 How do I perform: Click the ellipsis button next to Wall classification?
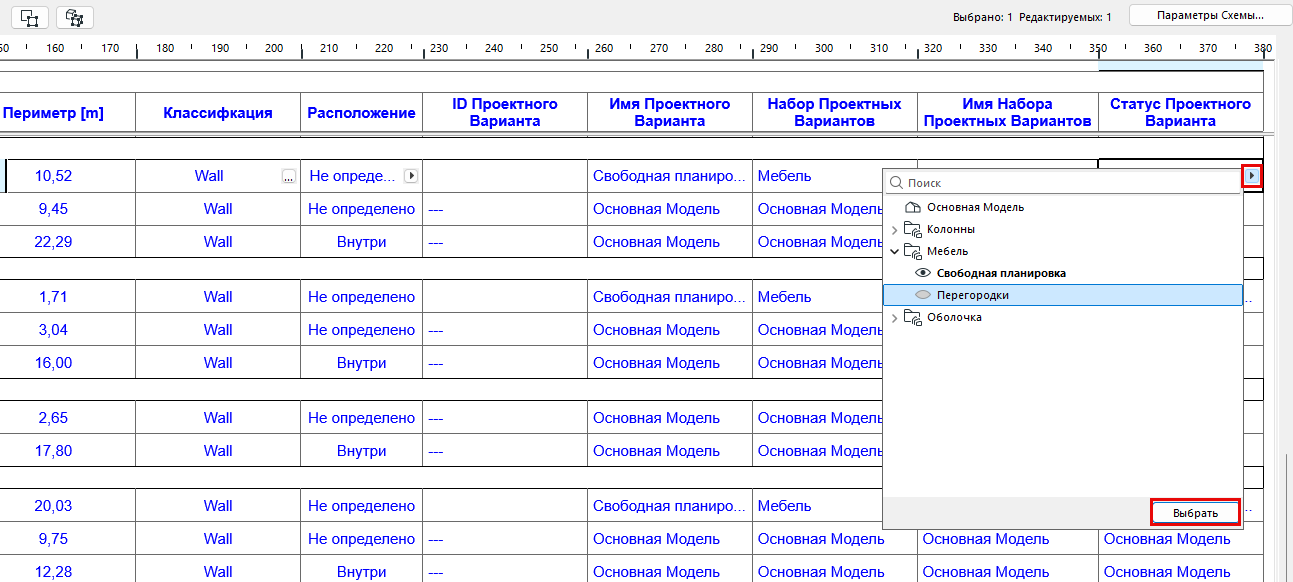click(x=288, y=176)
